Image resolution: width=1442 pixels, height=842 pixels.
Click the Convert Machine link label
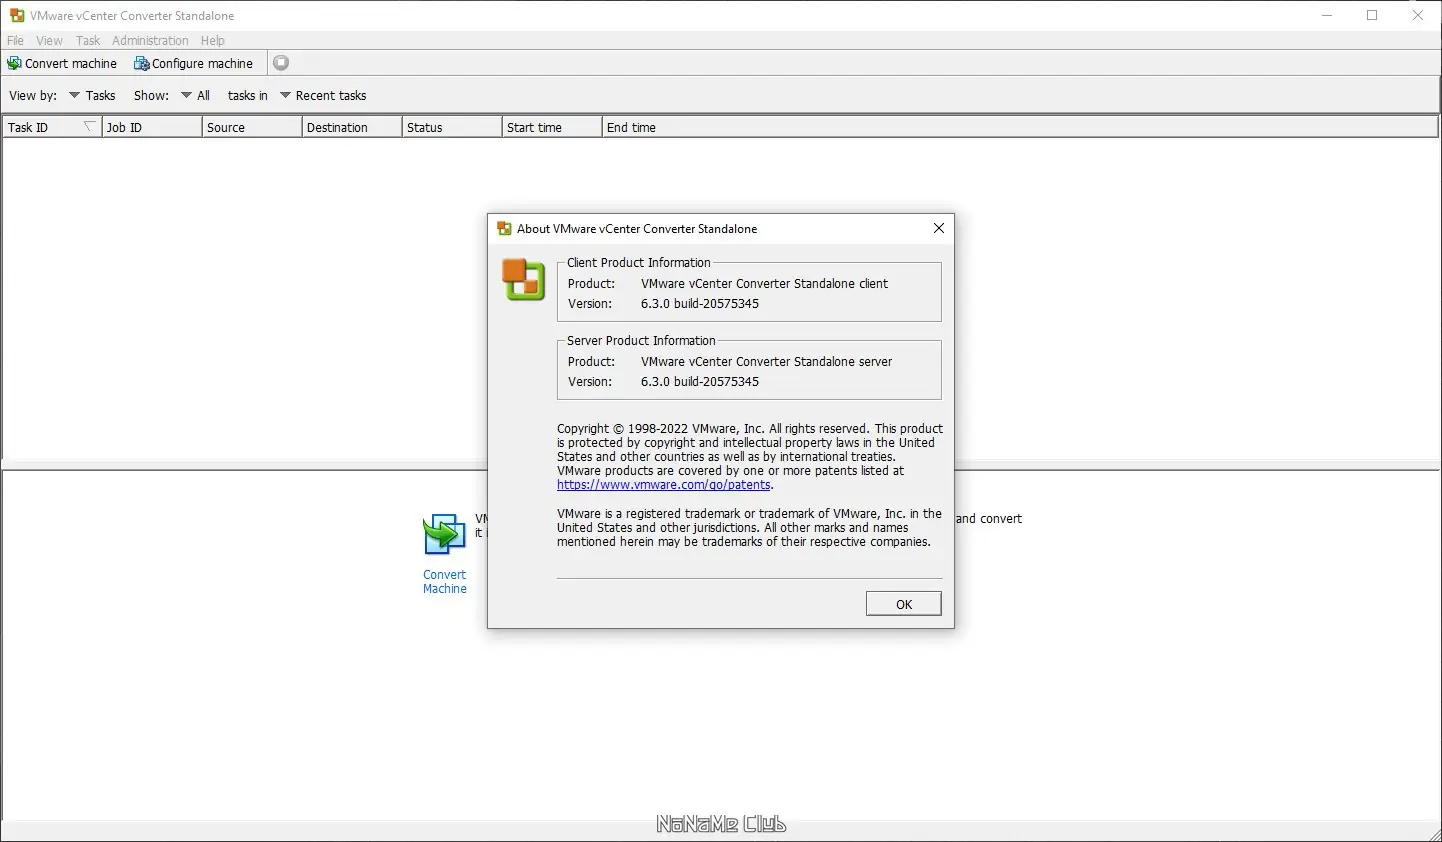tap(445, 582)
